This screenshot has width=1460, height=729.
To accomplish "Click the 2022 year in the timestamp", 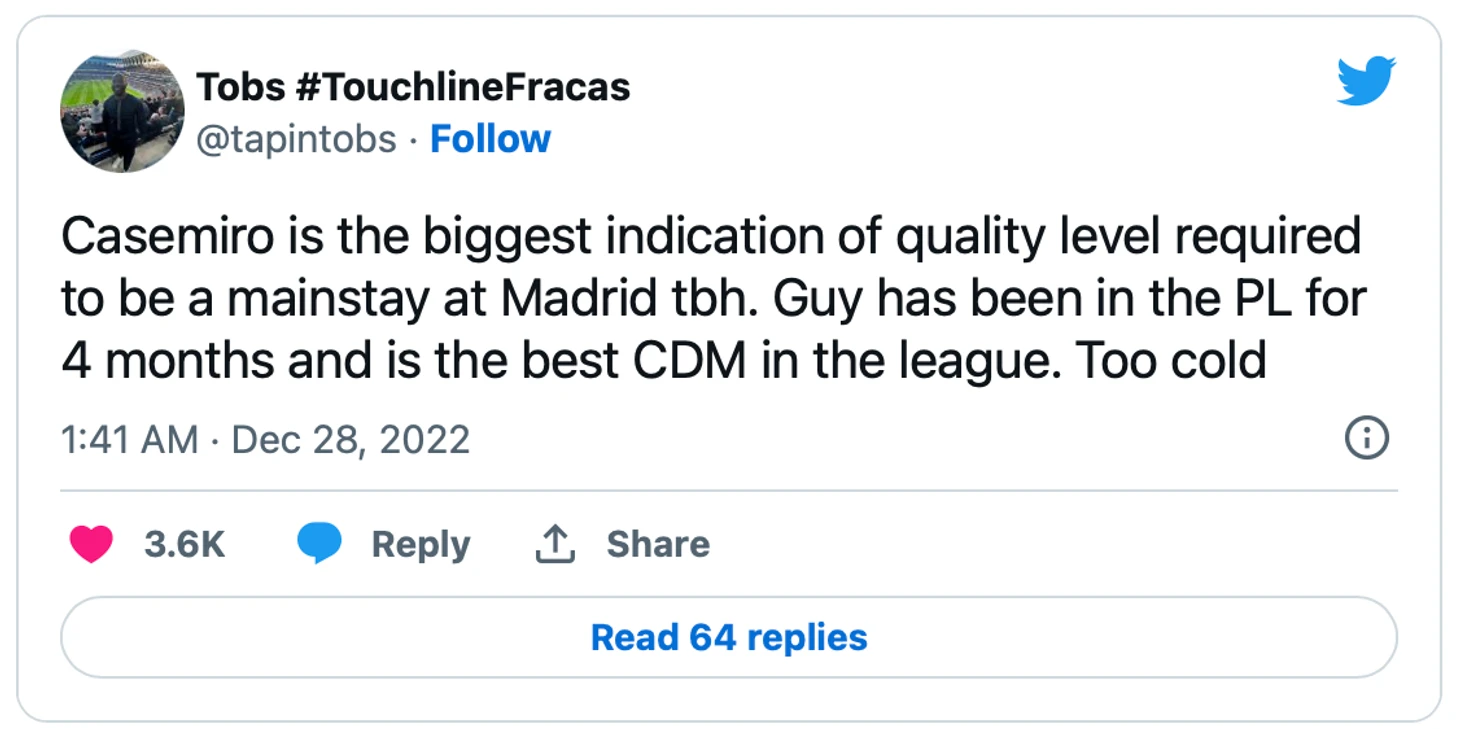I will tap(424, 439).
